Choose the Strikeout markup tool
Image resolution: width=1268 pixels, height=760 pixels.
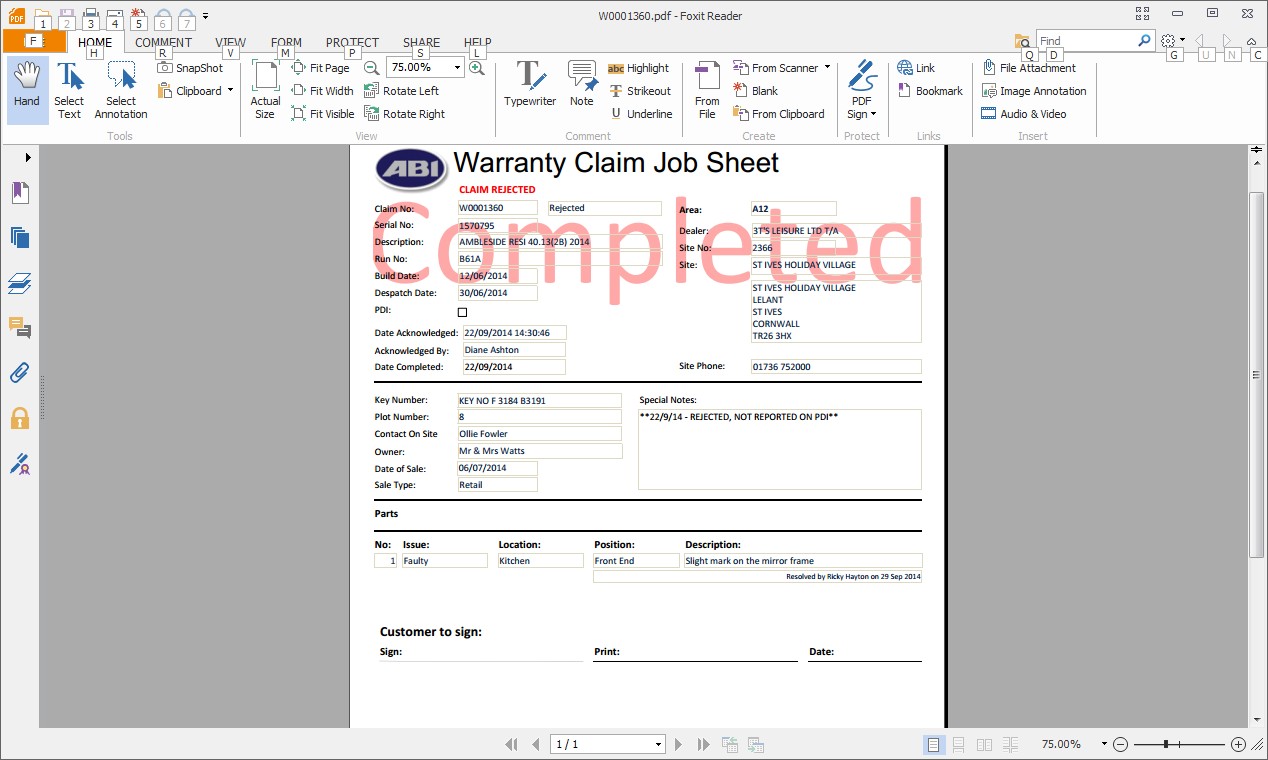[x=640, y=91]
